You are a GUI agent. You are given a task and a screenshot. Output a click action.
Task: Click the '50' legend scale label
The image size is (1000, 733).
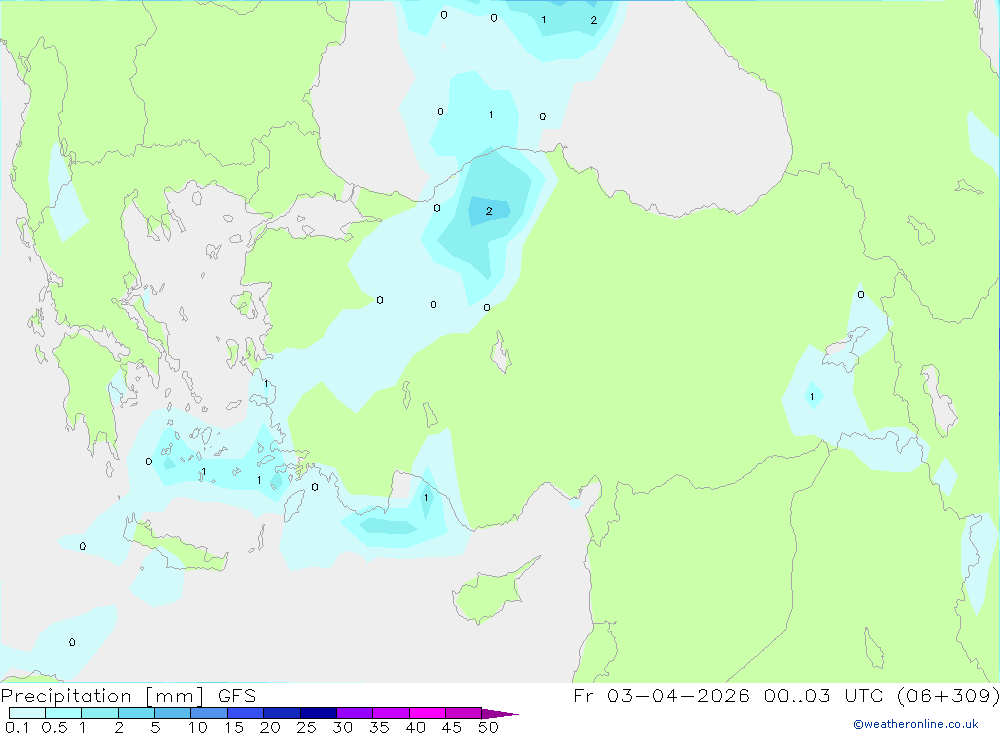pyautogui.click(x=488, y=727)
